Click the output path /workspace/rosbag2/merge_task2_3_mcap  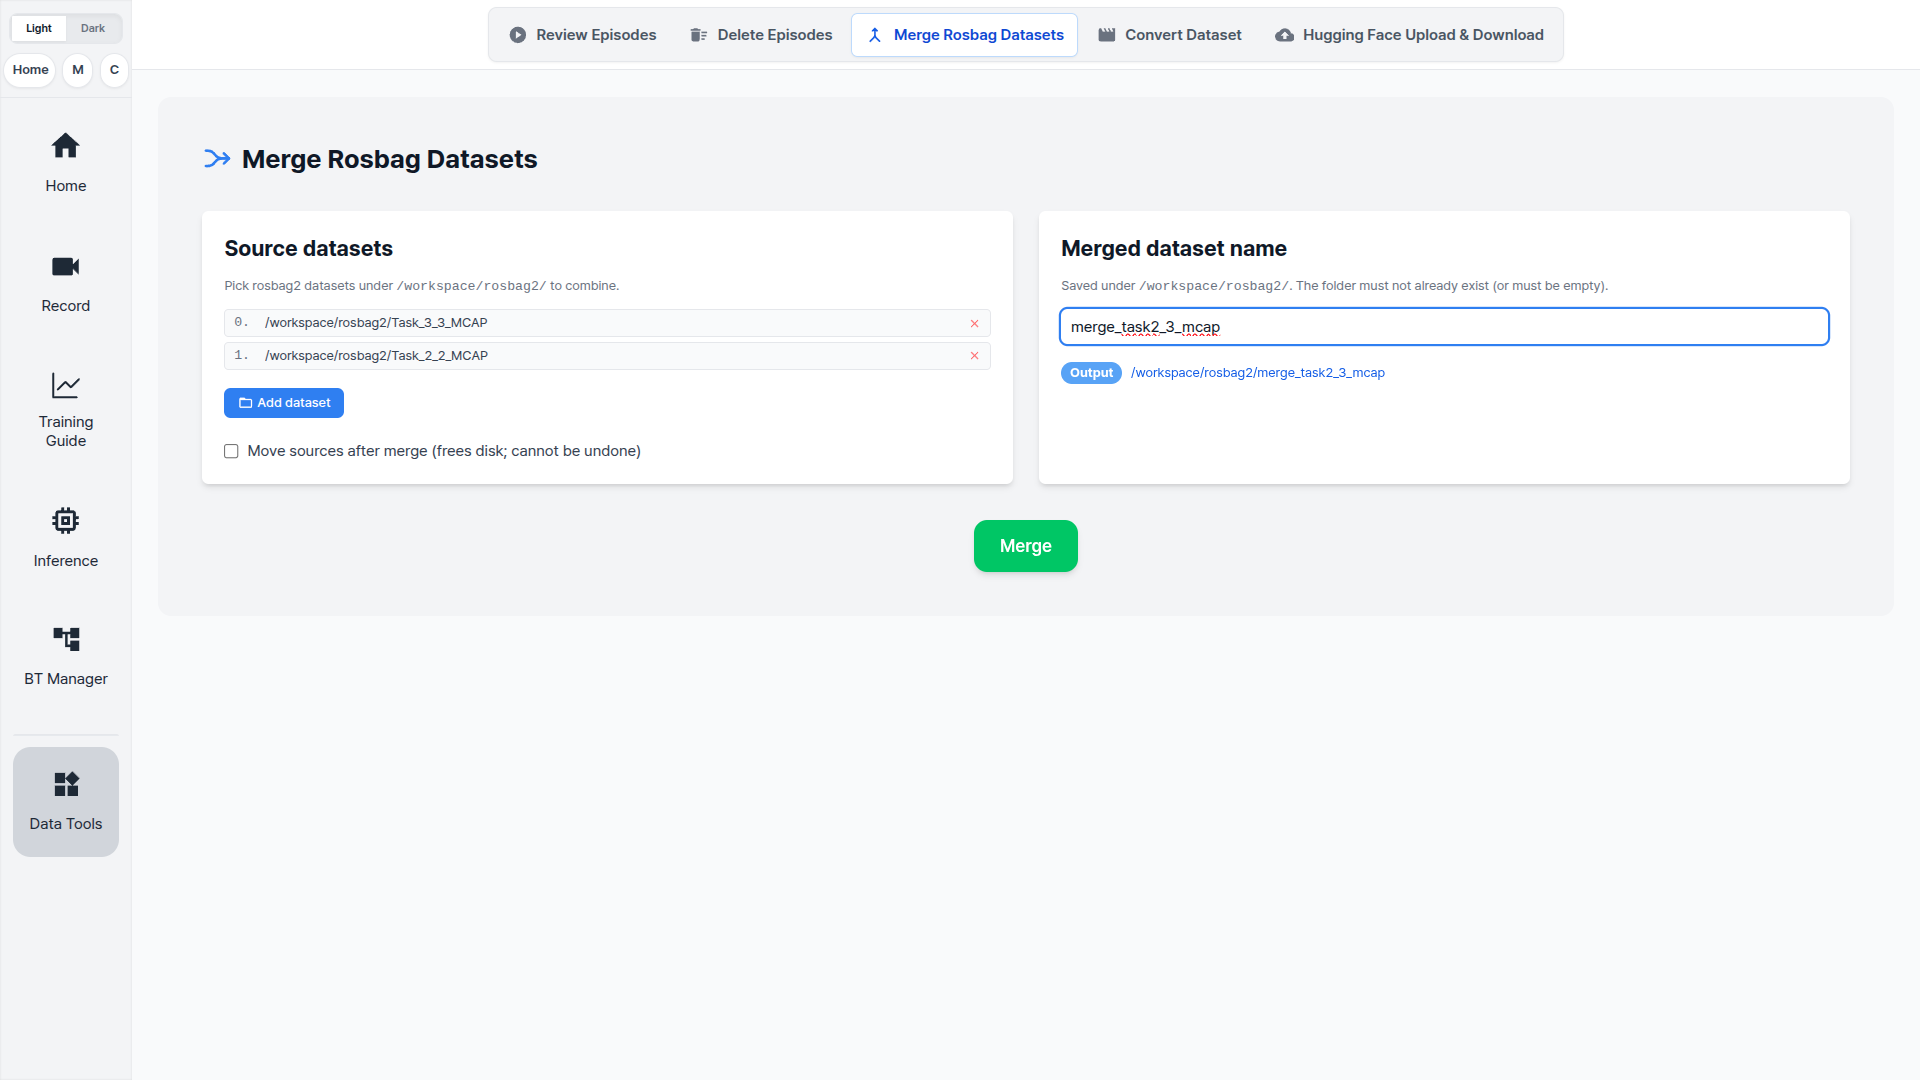(x=1258, y=373)
